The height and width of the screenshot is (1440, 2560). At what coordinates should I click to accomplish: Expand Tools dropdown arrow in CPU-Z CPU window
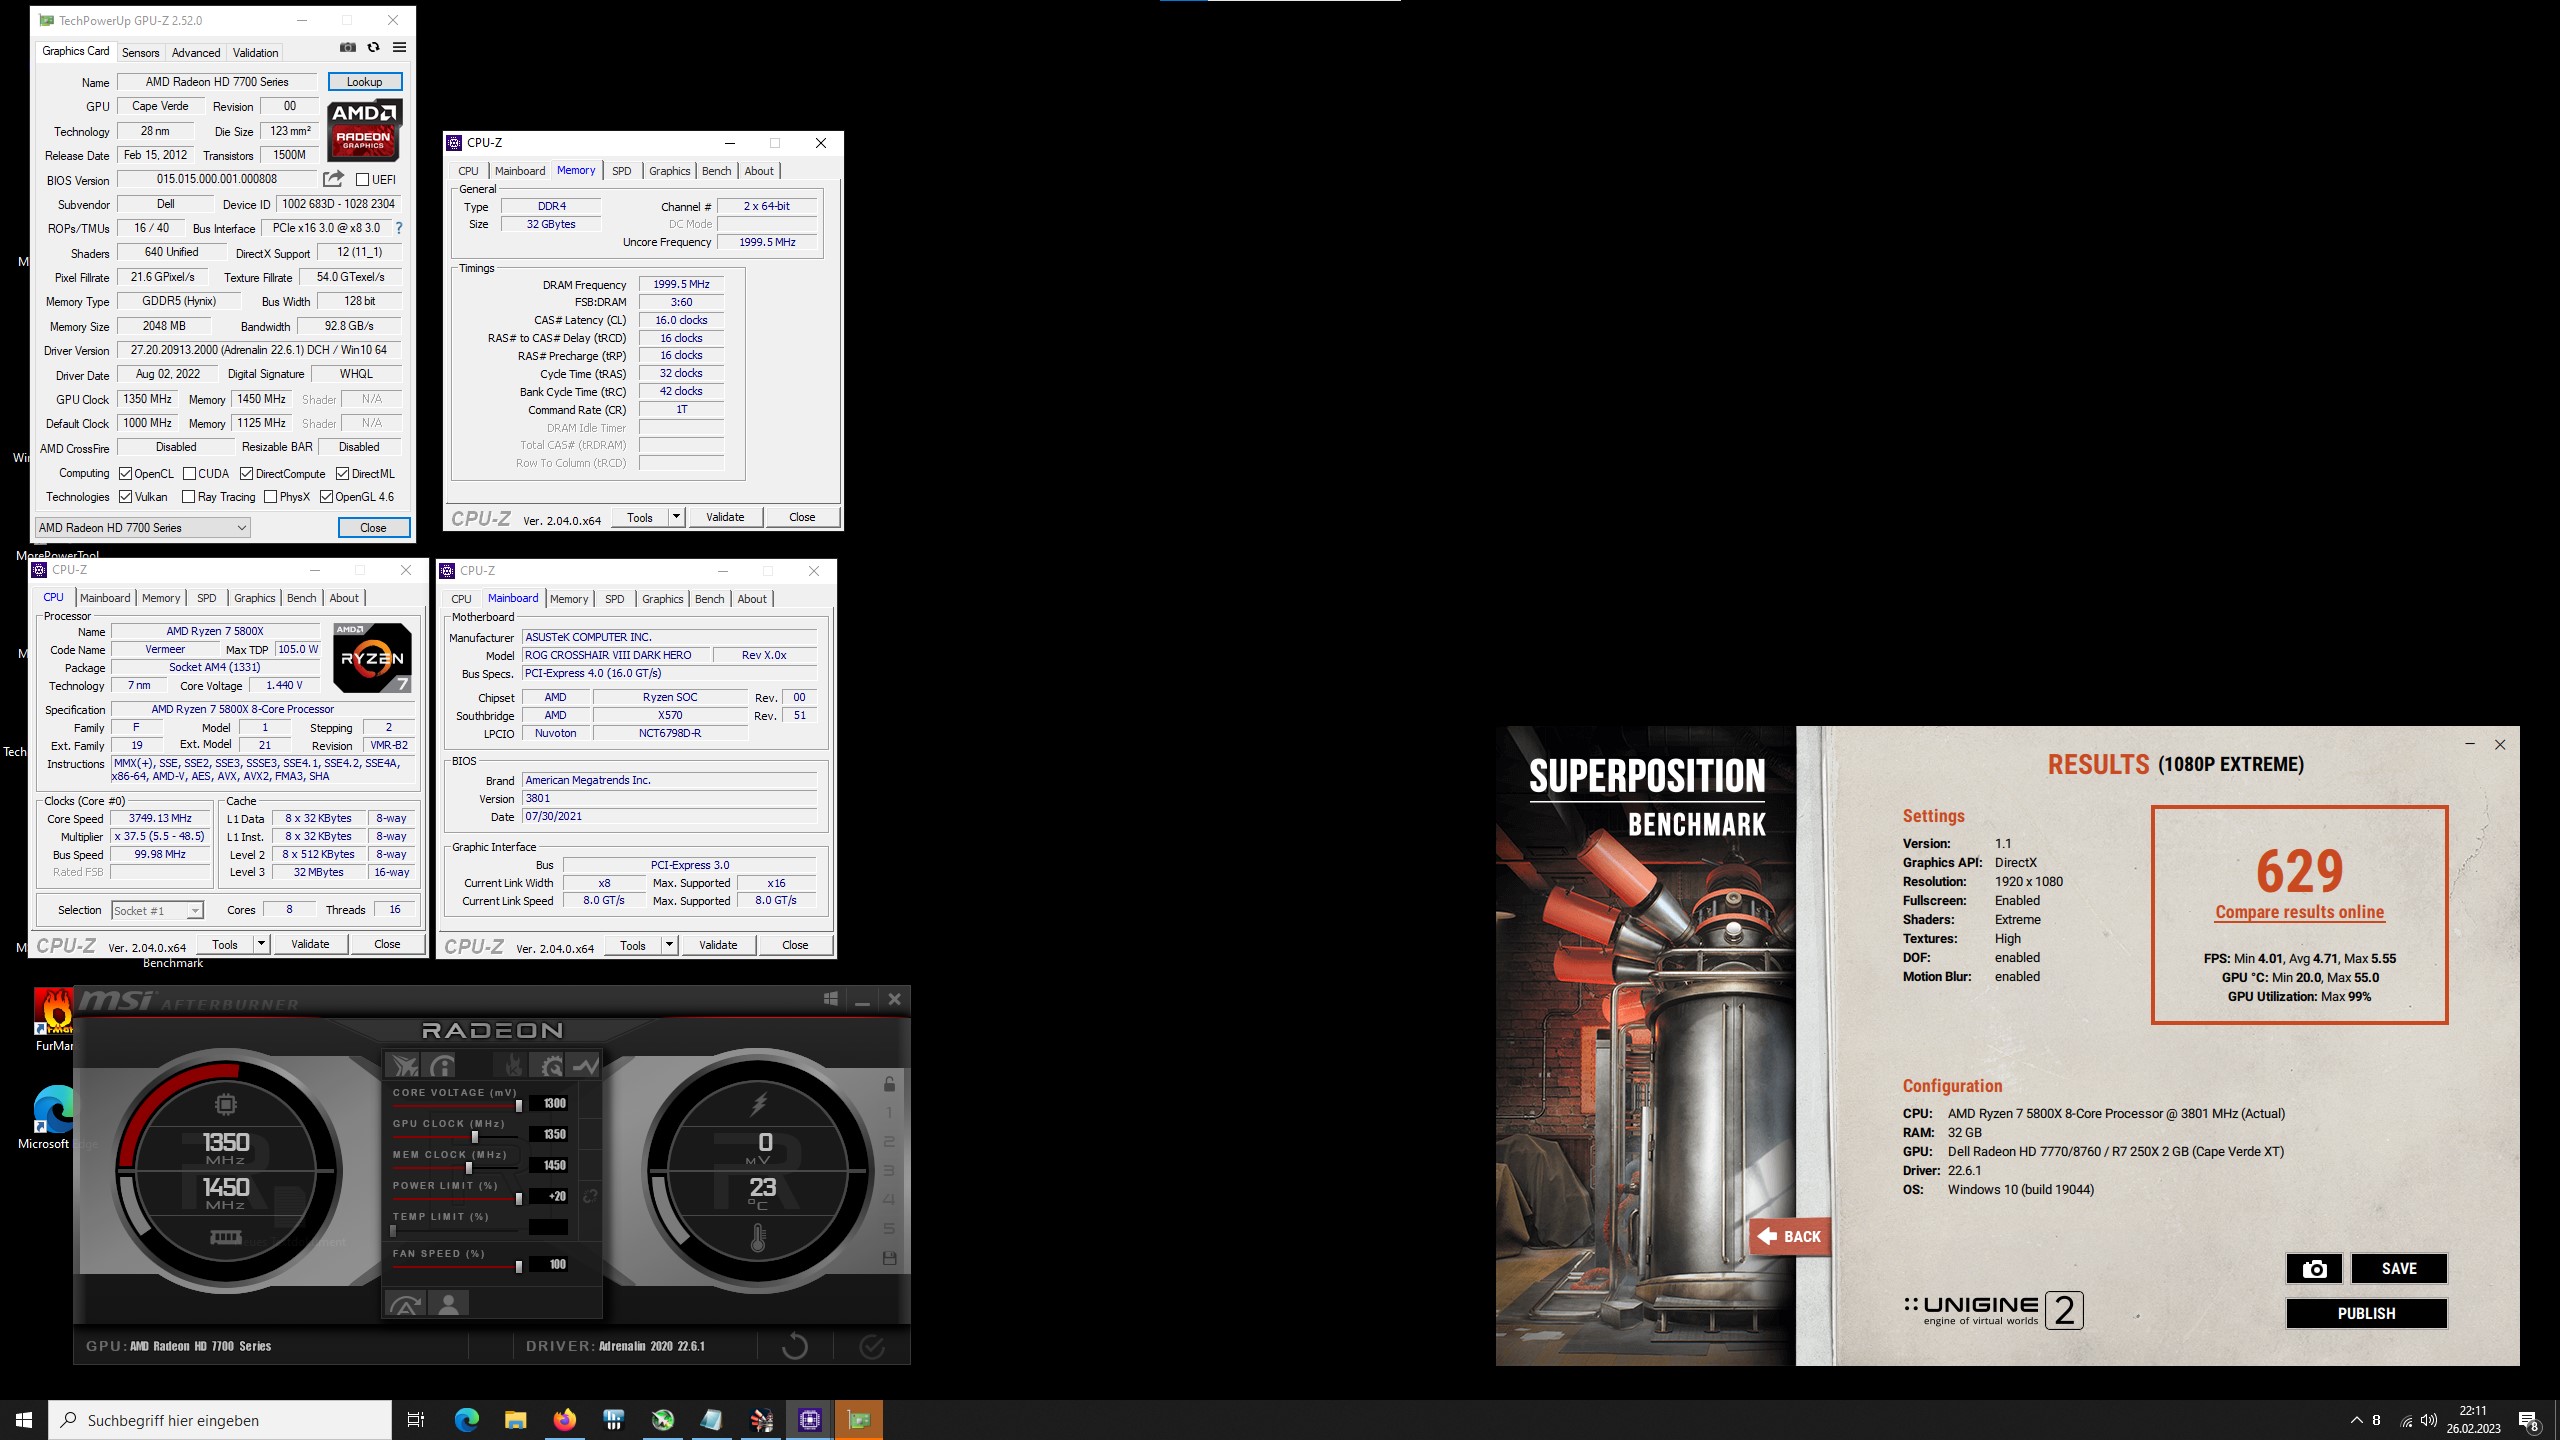click(x=261, y=944)
